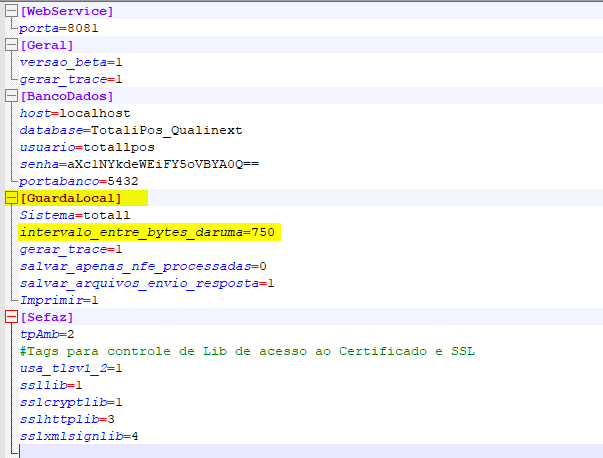Click the highlighted [GuardaLocal] header

coord(71,198)
